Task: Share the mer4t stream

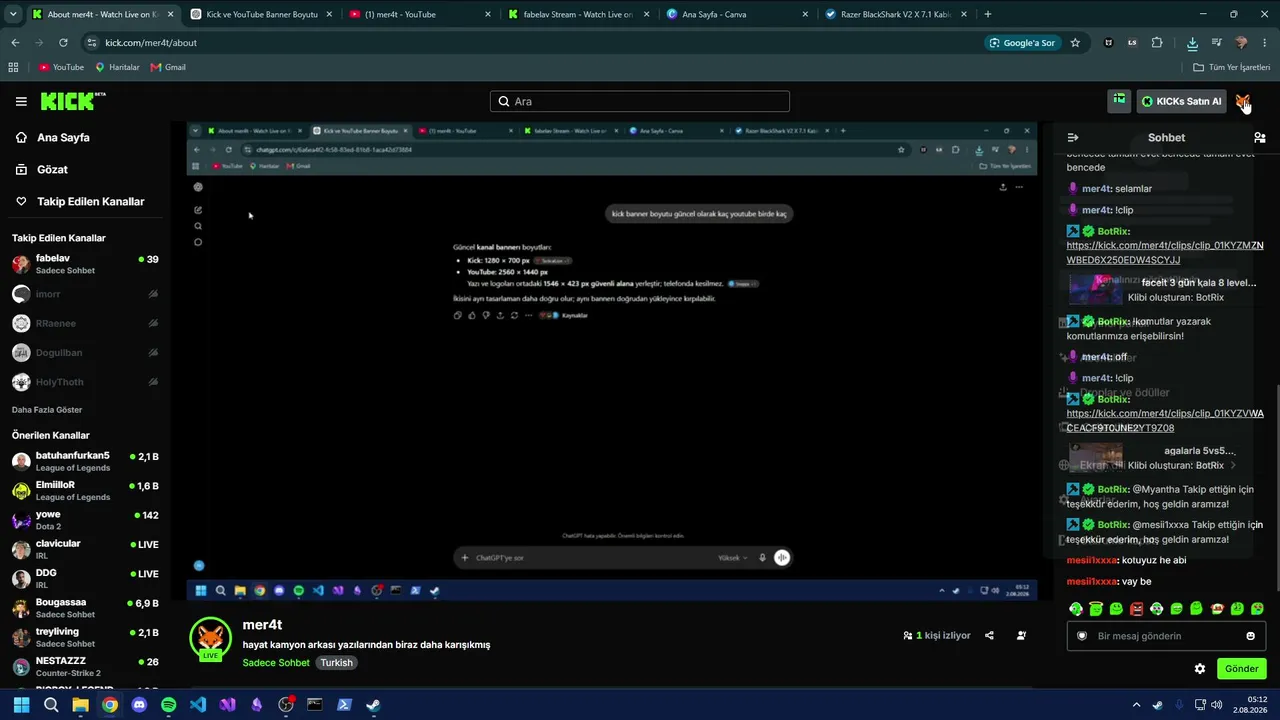Action: [989, 635]
